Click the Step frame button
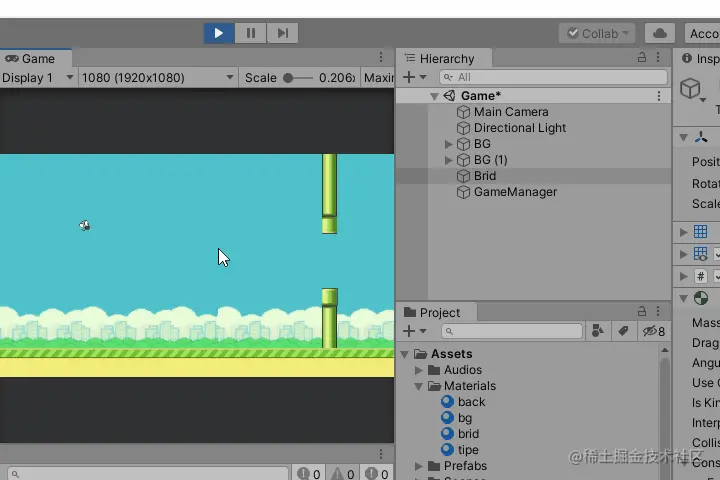Viewport: 720px width, 480px height. click(282, 33)
